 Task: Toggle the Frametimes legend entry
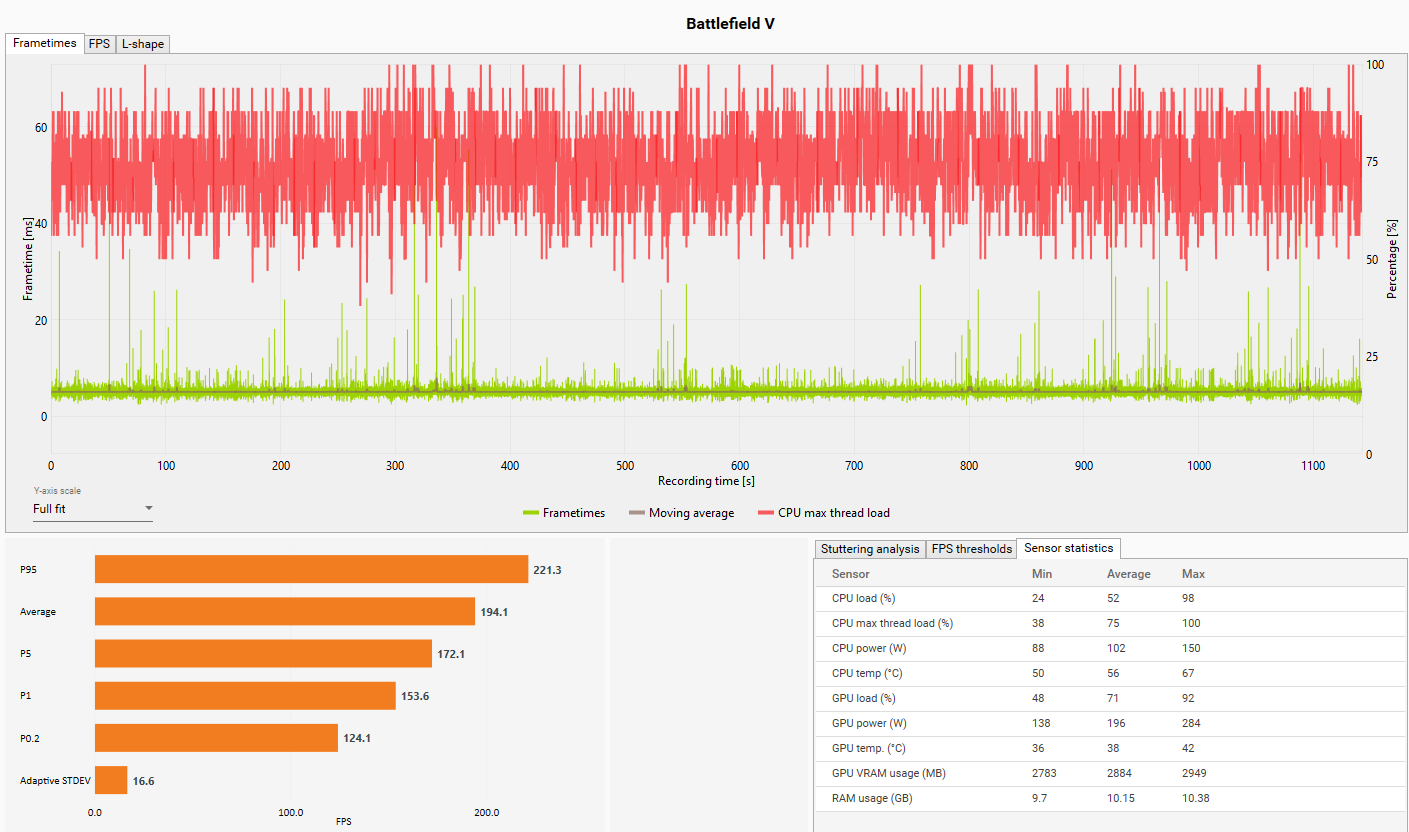tap(564, 513)
